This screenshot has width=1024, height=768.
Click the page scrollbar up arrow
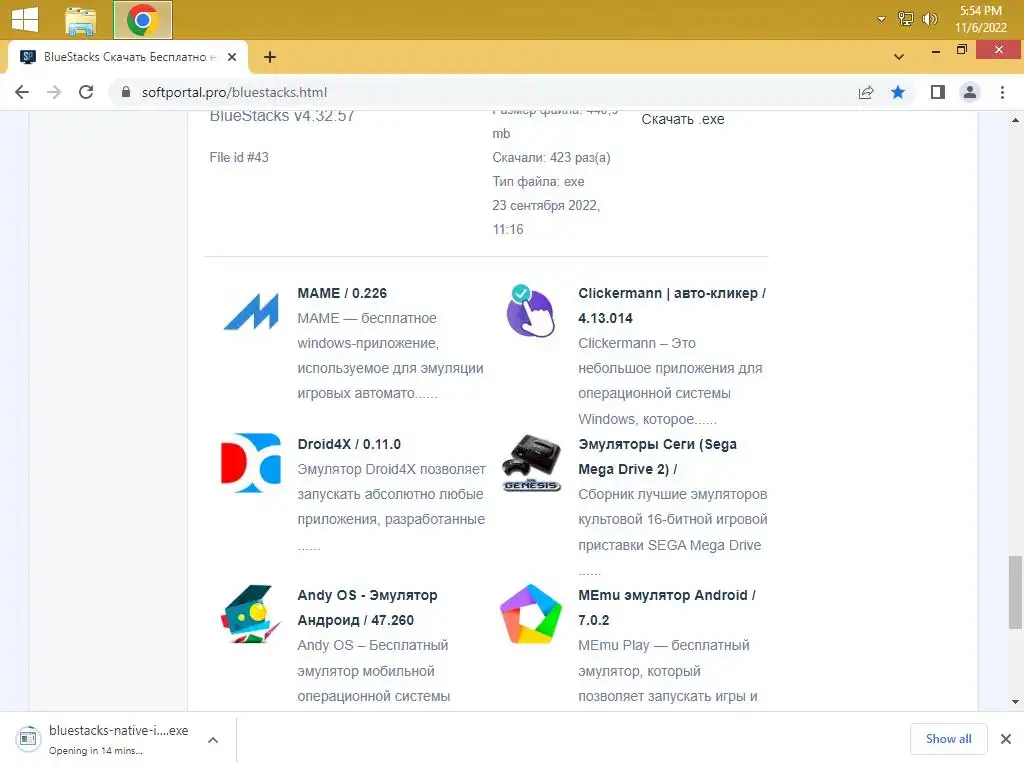point(1015,120)
